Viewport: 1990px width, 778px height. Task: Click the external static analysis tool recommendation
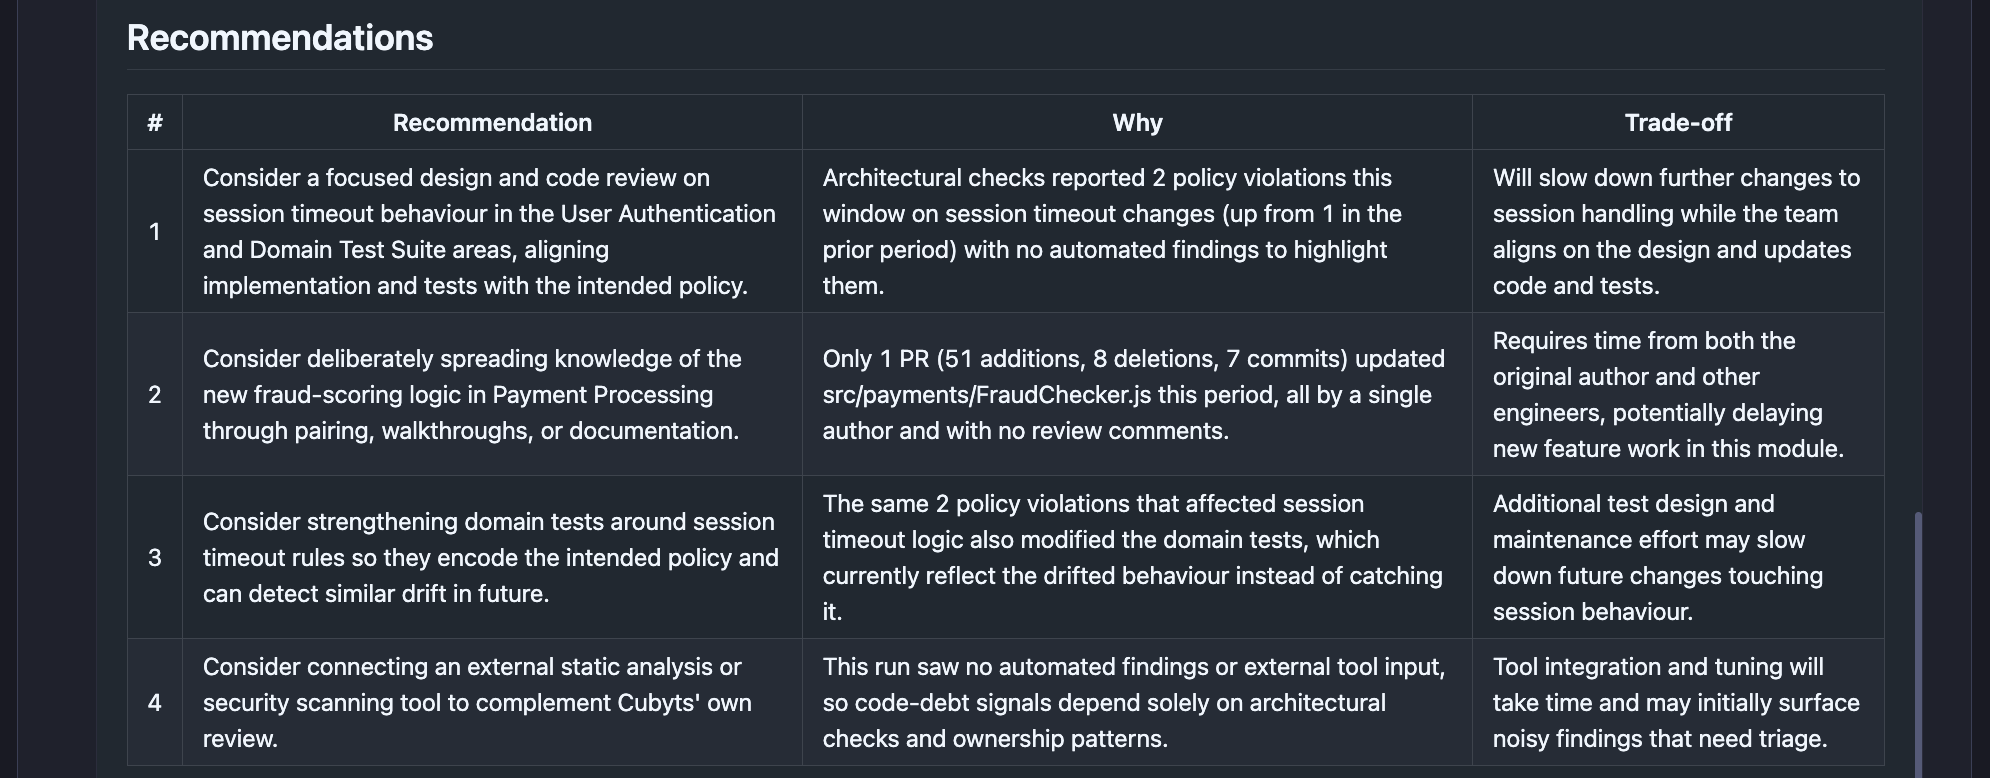[492, 703]
